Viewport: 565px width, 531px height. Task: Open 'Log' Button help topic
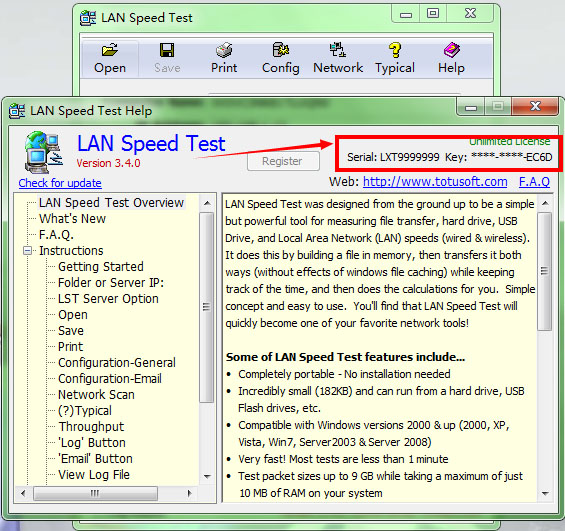pos(92,442)
